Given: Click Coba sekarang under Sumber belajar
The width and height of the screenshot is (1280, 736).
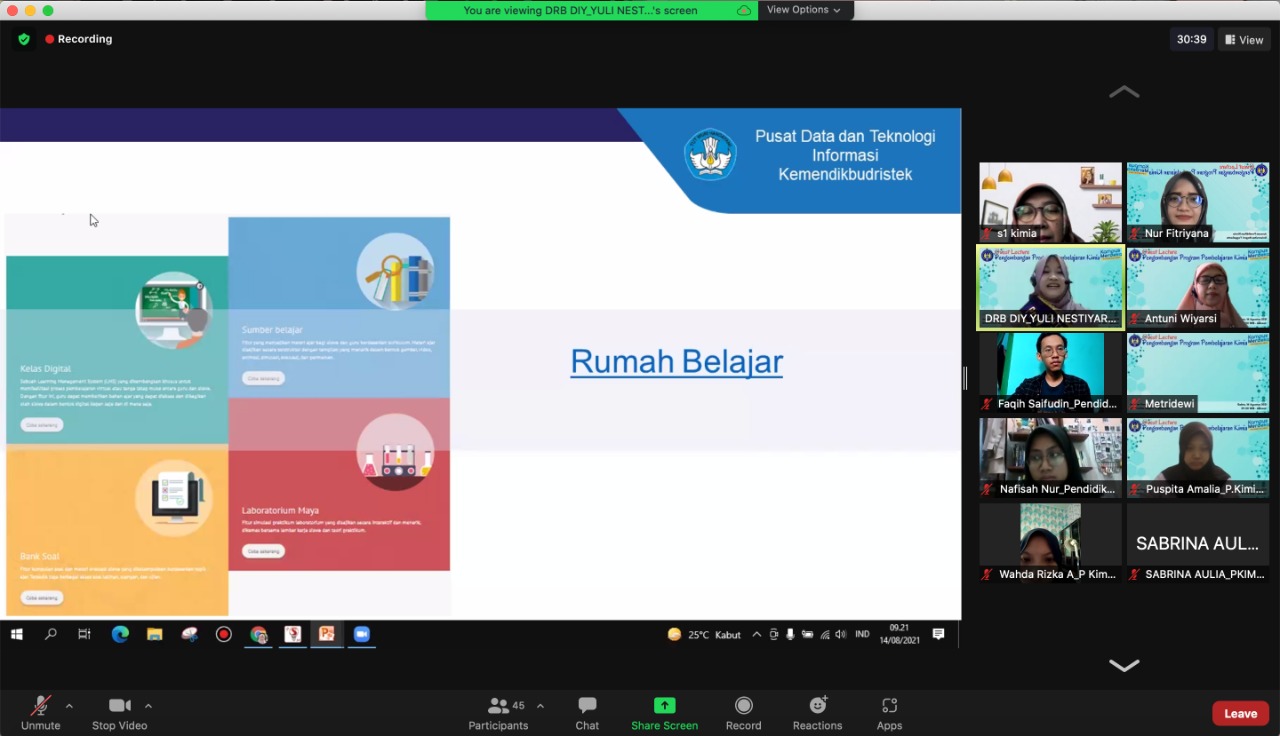Looking at the screenshot, I should click(x=263, y=378).
